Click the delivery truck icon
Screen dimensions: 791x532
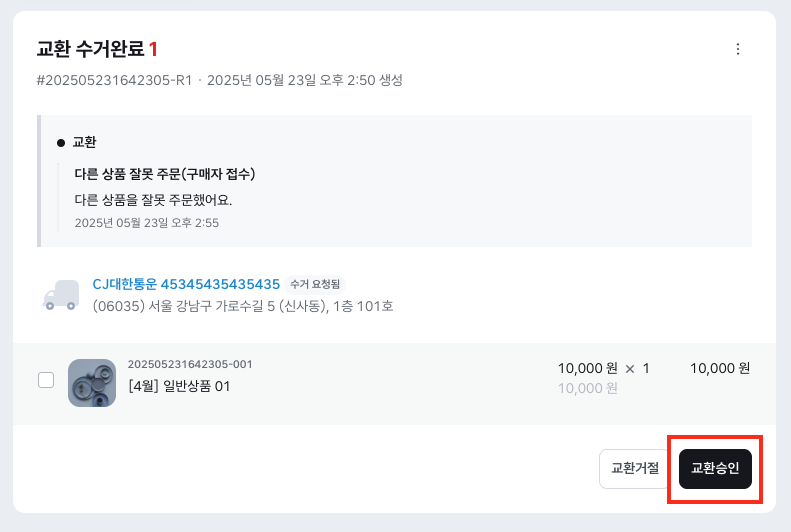60,294
